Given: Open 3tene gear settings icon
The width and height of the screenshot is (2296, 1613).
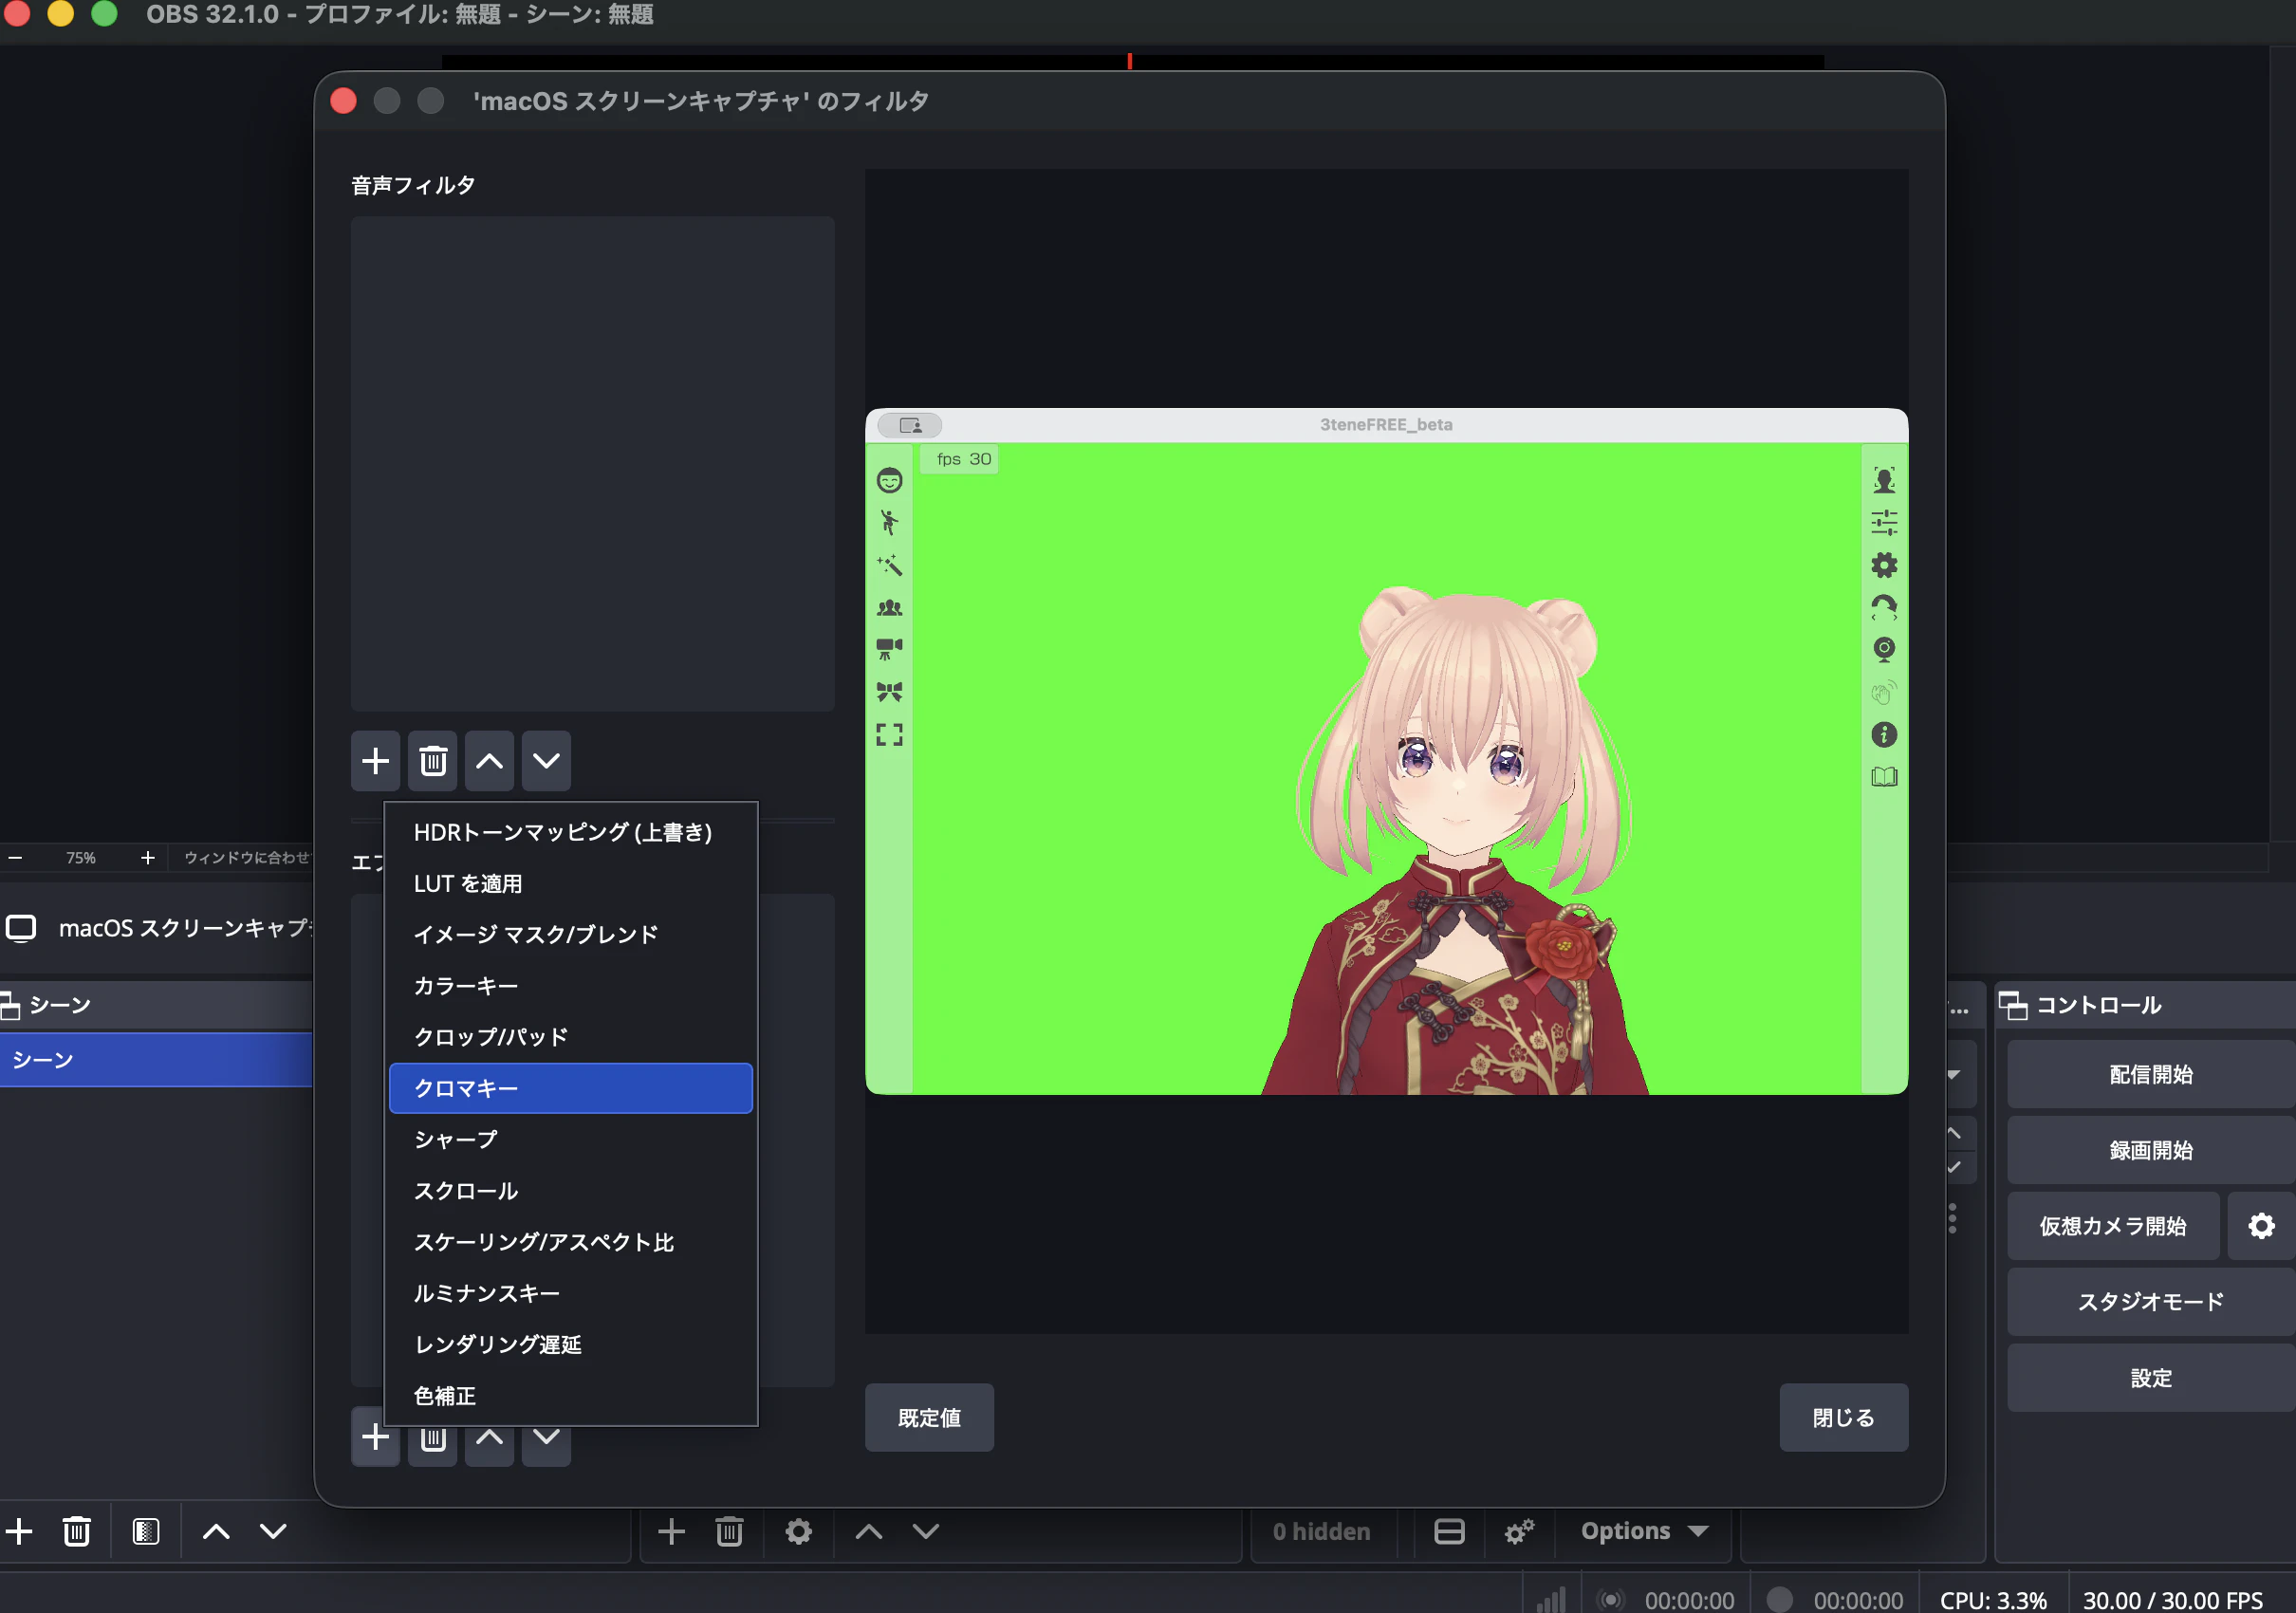Looking at the screenshot, I should pos(1884,565).
